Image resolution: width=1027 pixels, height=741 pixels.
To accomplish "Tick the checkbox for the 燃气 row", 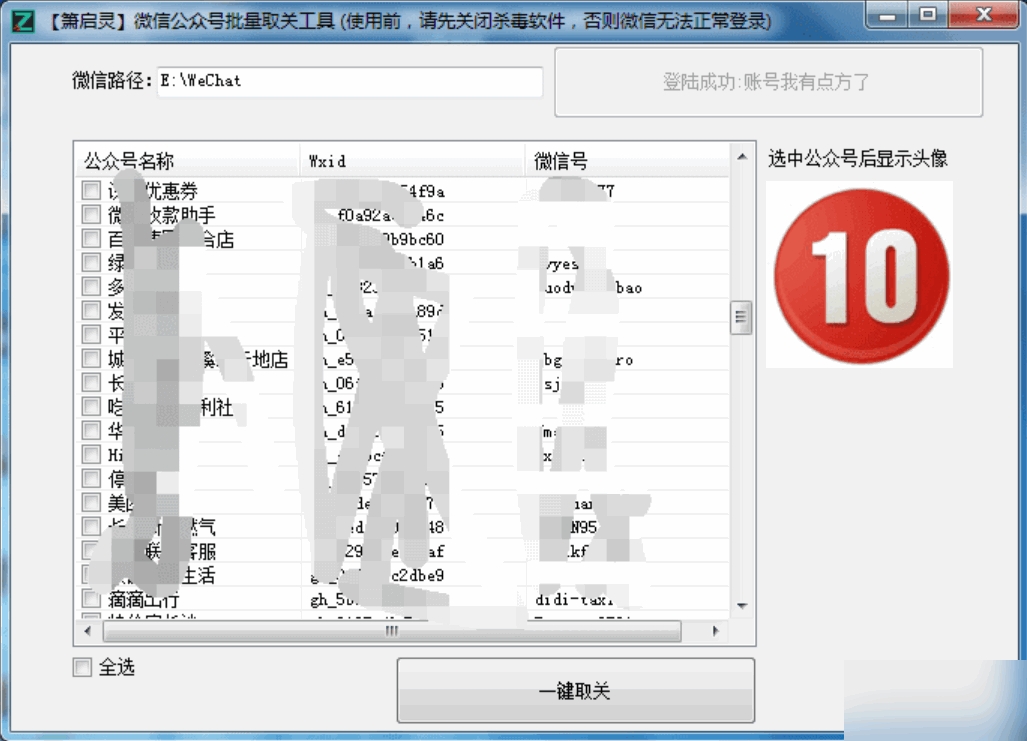I will tap(91, 526).
